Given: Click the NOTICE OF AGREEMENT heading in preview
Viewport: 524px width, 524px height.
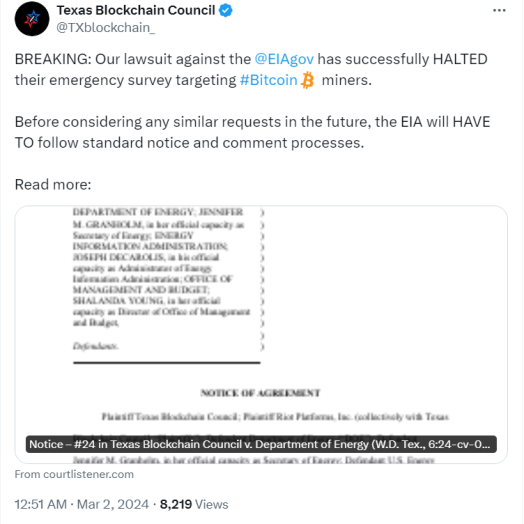Looking at the screenshot, I should pyautogui.click(x=260, y=393).
